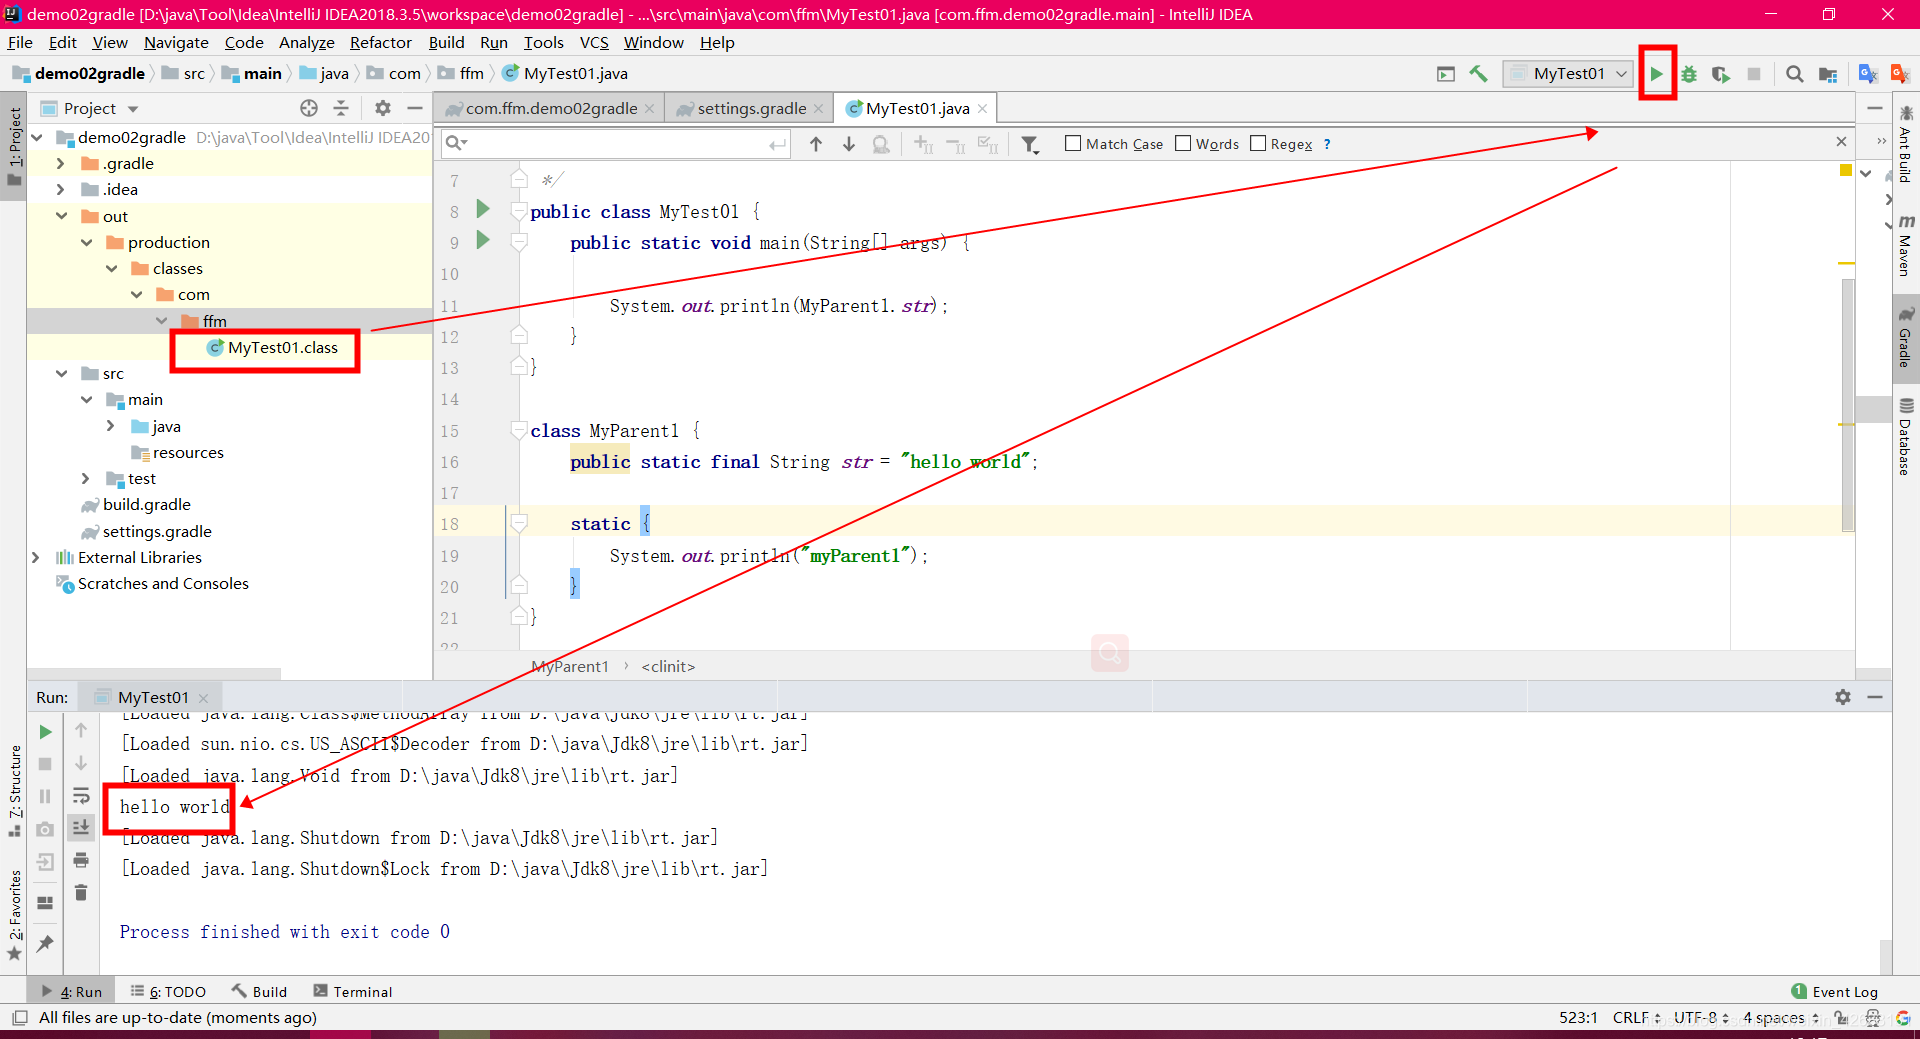Open Project Structure icon in toolbar
1920x1039 pixels.
pyautogui.click(x=1828, y=74)
